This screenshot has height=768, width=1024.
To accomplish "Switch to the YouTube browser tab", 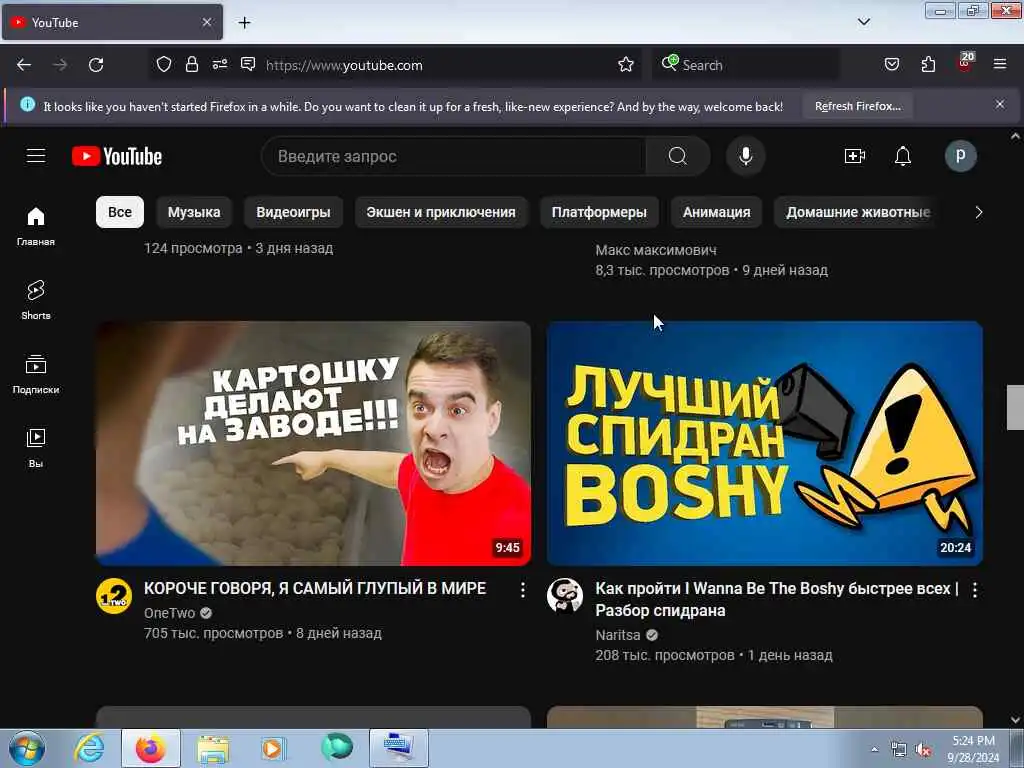I will [x=112, y=22].
